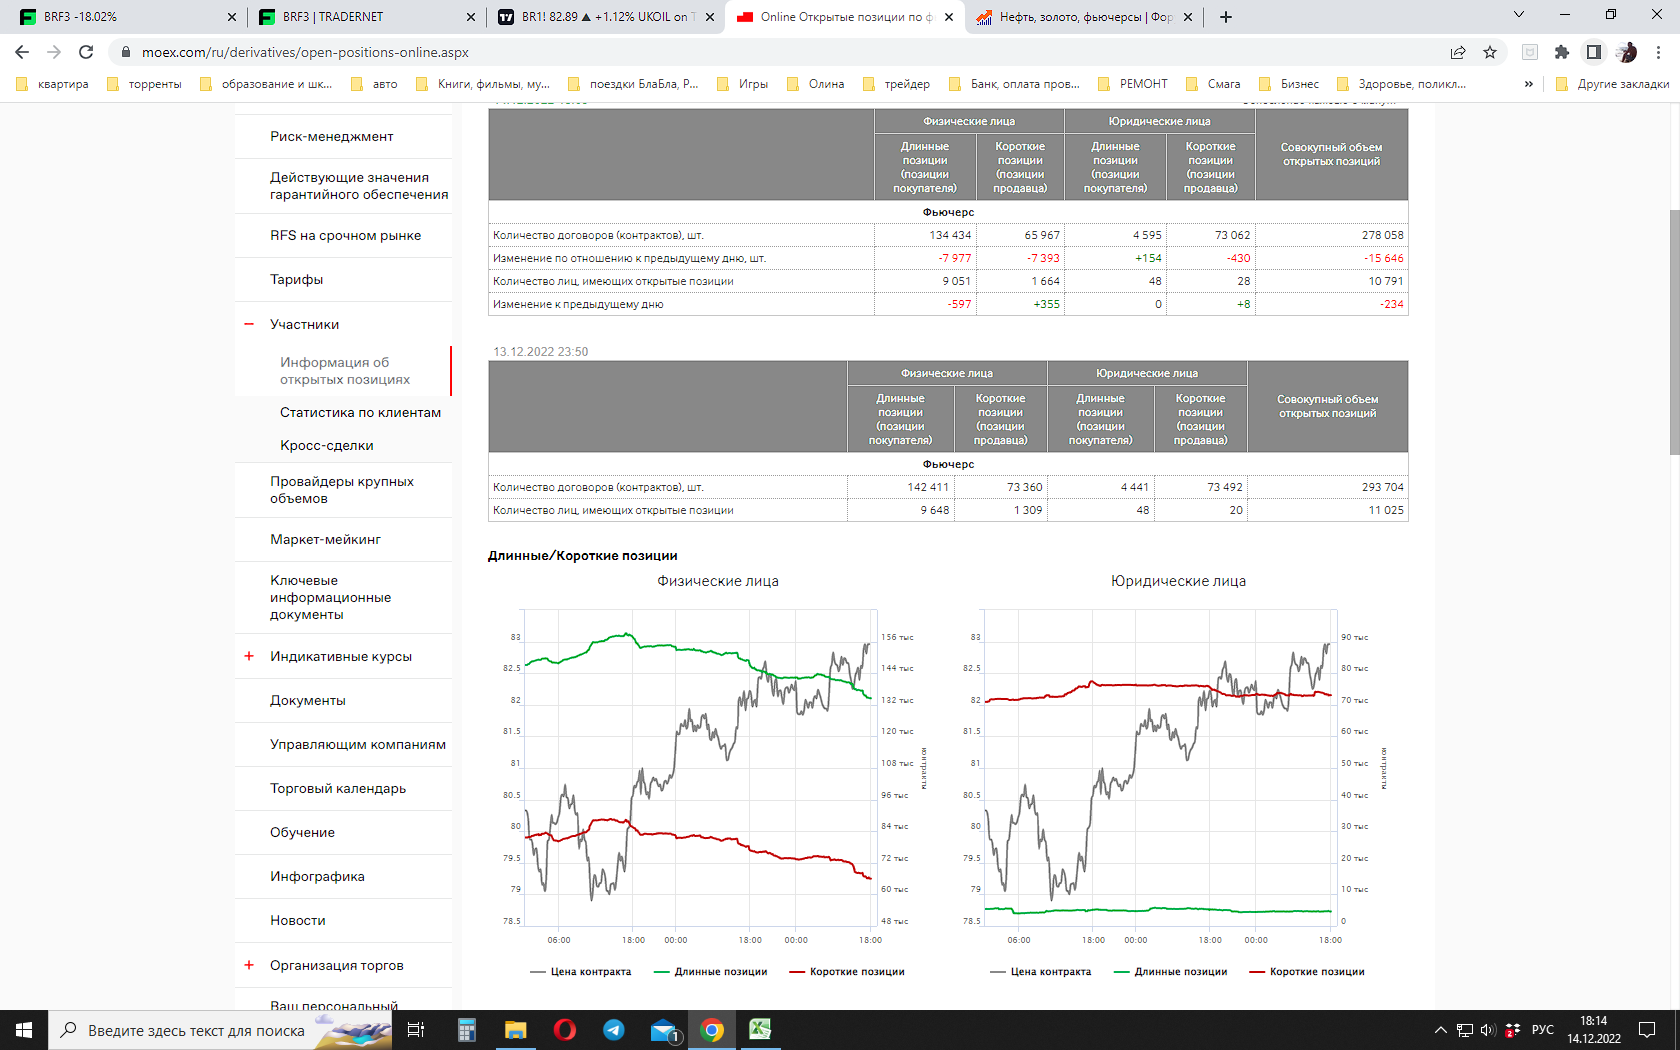Screen dimensions: 1680x1050
Task: Open the Chrome side panel icon
Action: (x=1594, y=52)
